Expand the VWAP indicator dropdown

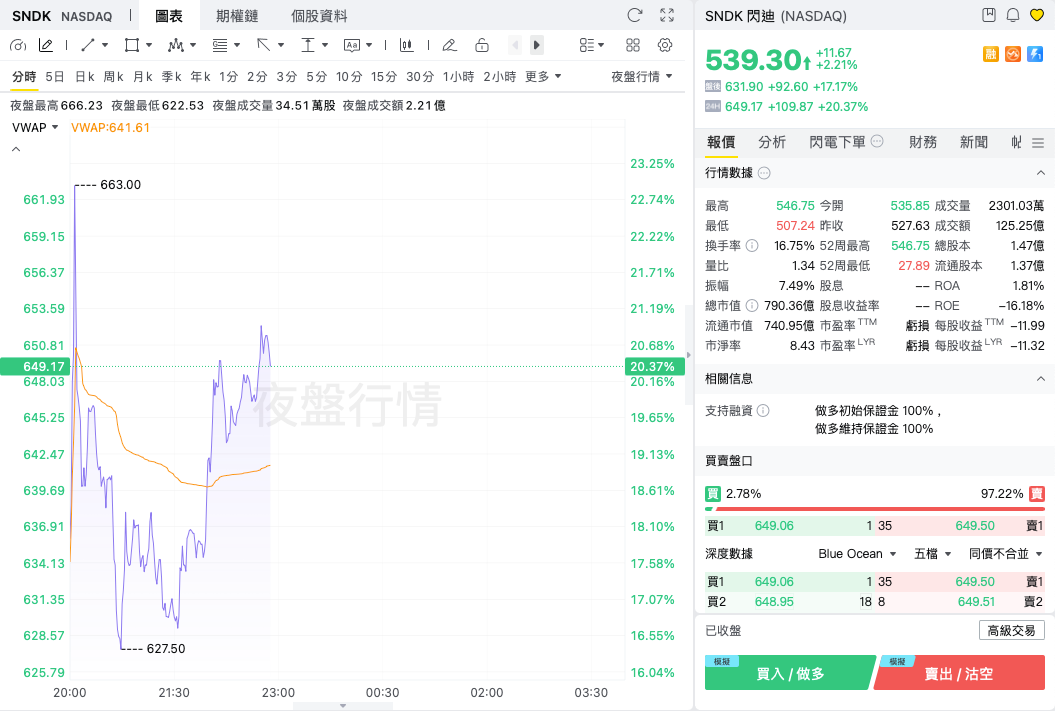click(x=36, y=127)
